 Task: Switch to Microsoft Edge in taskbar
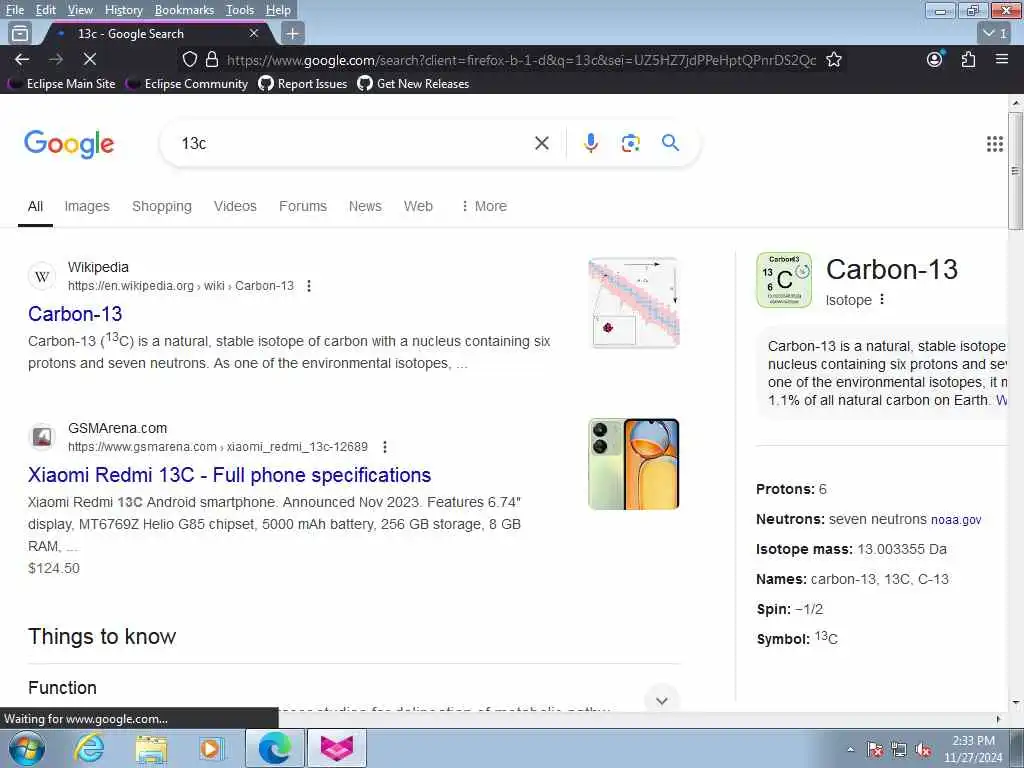[x=274, y=748]
